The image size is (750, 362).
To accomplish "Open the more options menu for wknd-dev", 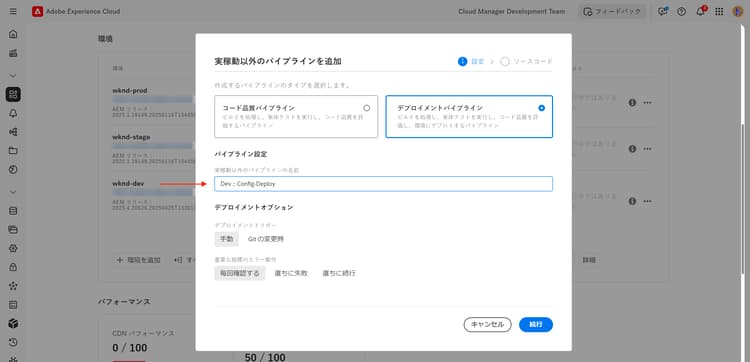I will [647, 201].
